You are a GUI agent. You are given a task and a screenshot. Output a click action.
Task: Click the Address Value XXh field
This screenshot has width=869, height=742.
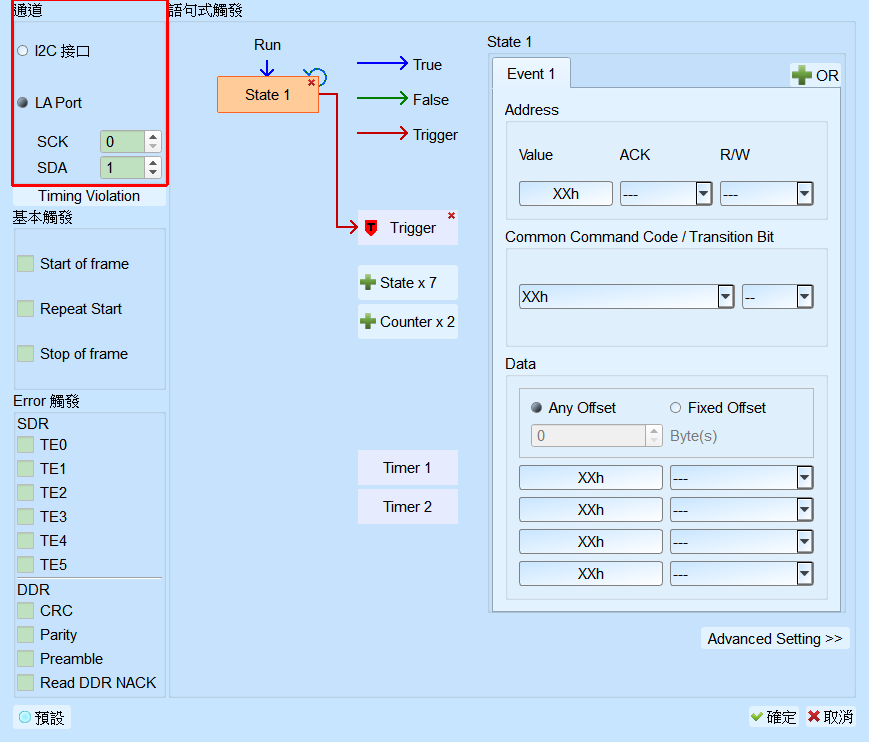coord(566,194)
